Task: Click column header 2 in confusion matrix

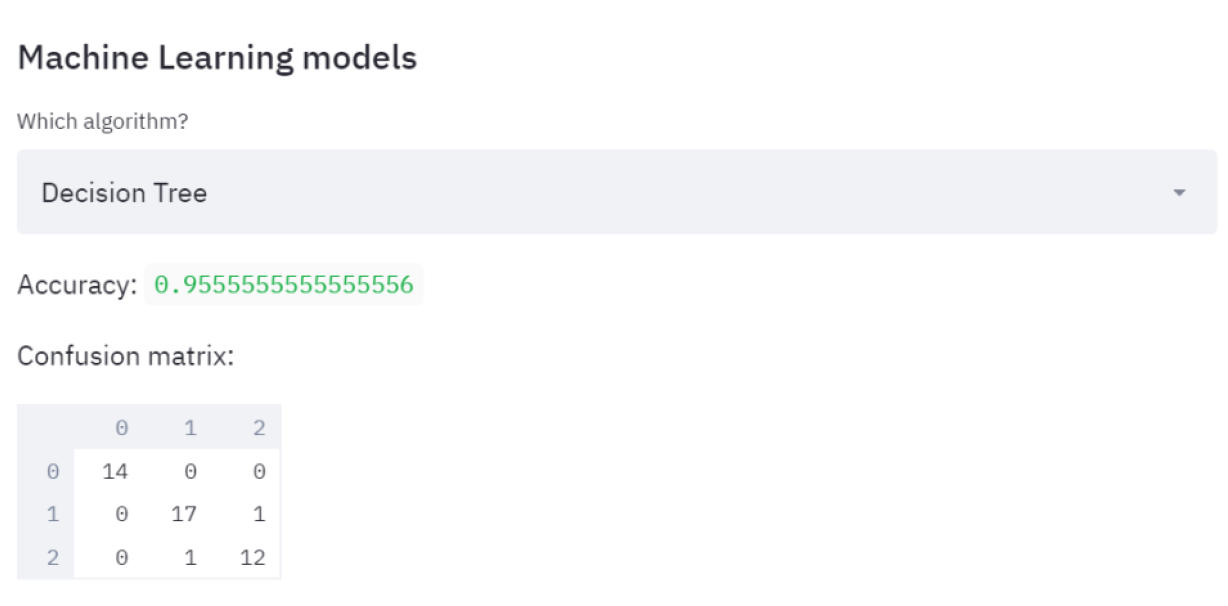Action: pos(258,428)
